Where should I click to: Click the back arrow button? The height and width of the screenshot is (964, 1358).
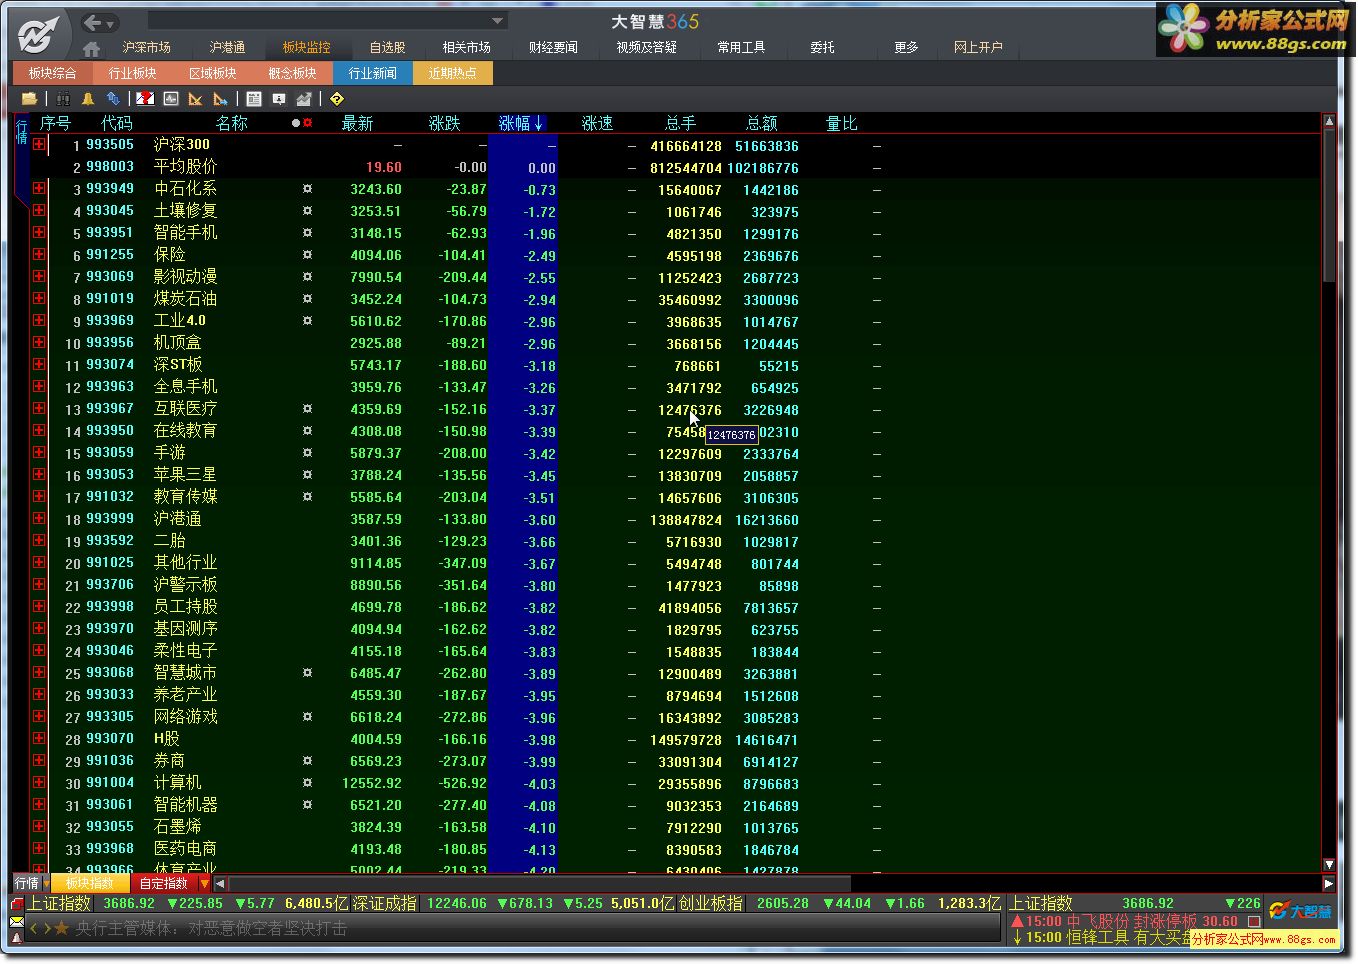(x=93, y=22)
